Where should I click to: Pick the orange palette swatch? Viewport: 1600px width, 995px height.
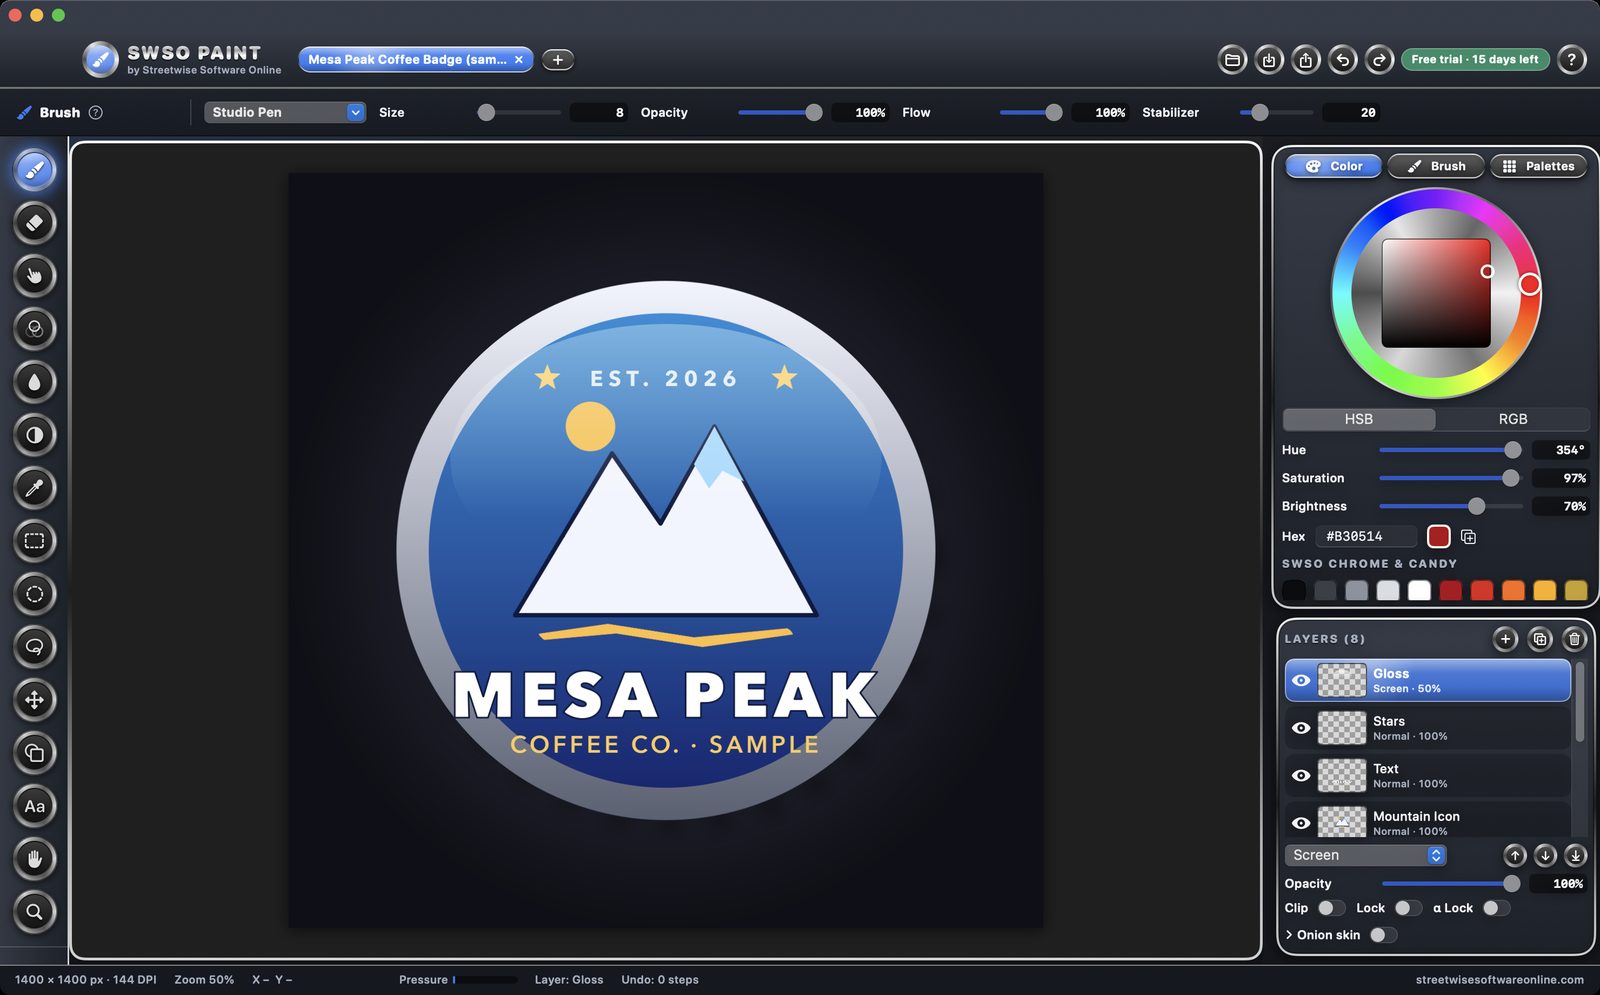coord(1513,591)
